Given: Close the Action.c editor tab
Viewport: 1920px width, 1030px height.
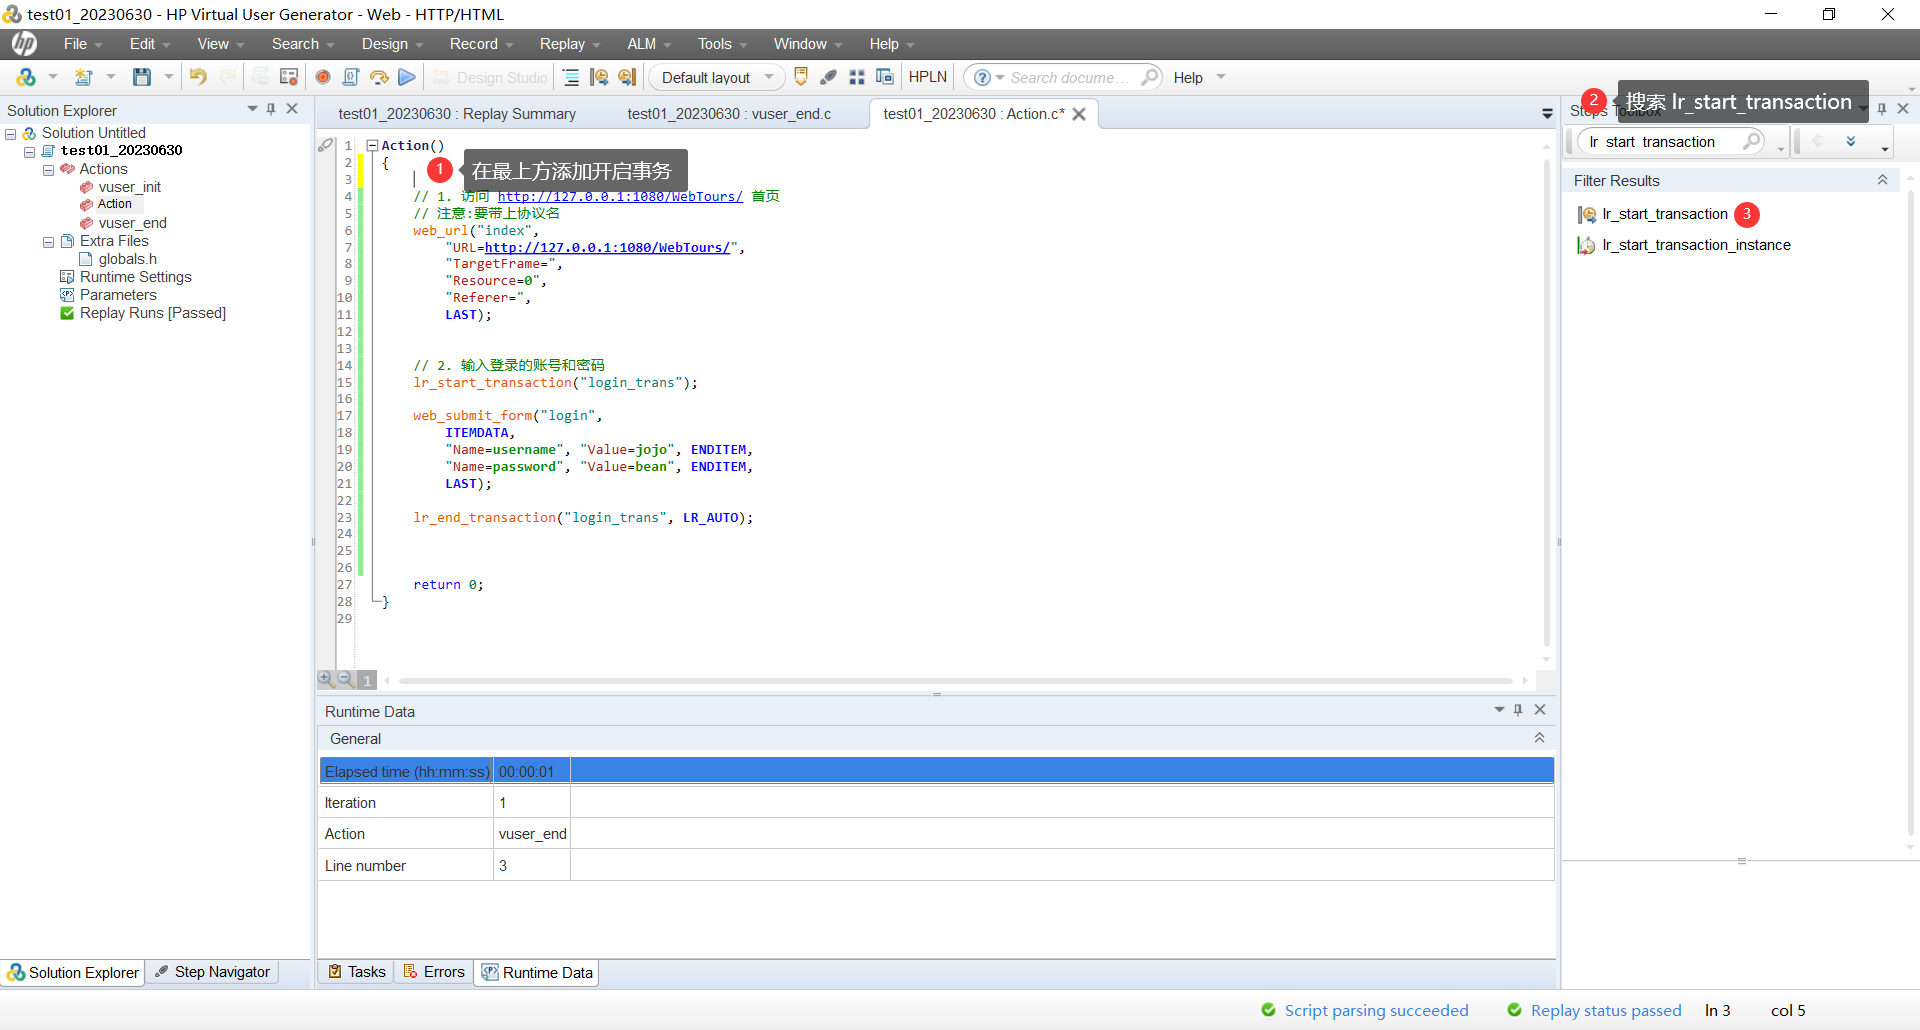Looking at the screenshot, I should (x=1079, y=114).
